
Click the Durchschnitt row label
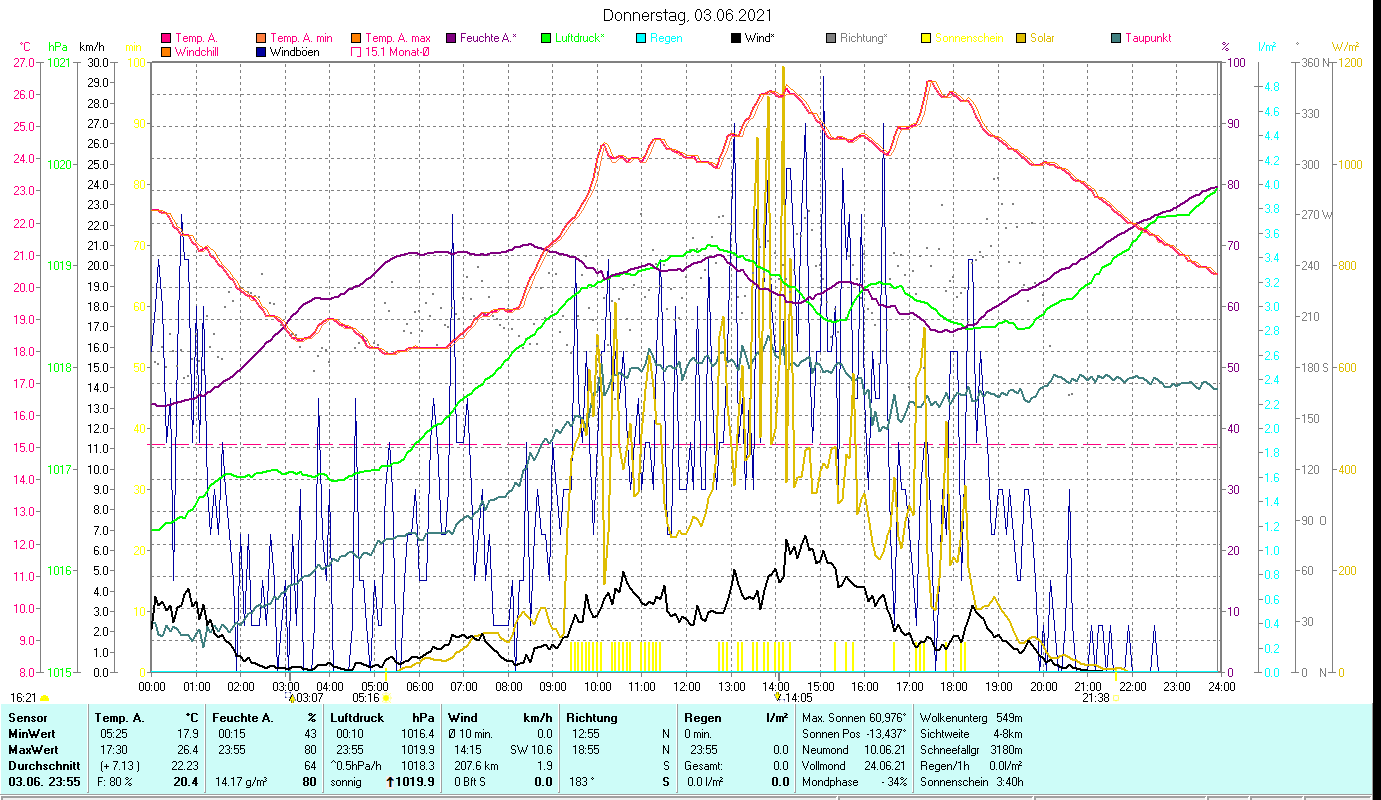[x=42, y=765]
